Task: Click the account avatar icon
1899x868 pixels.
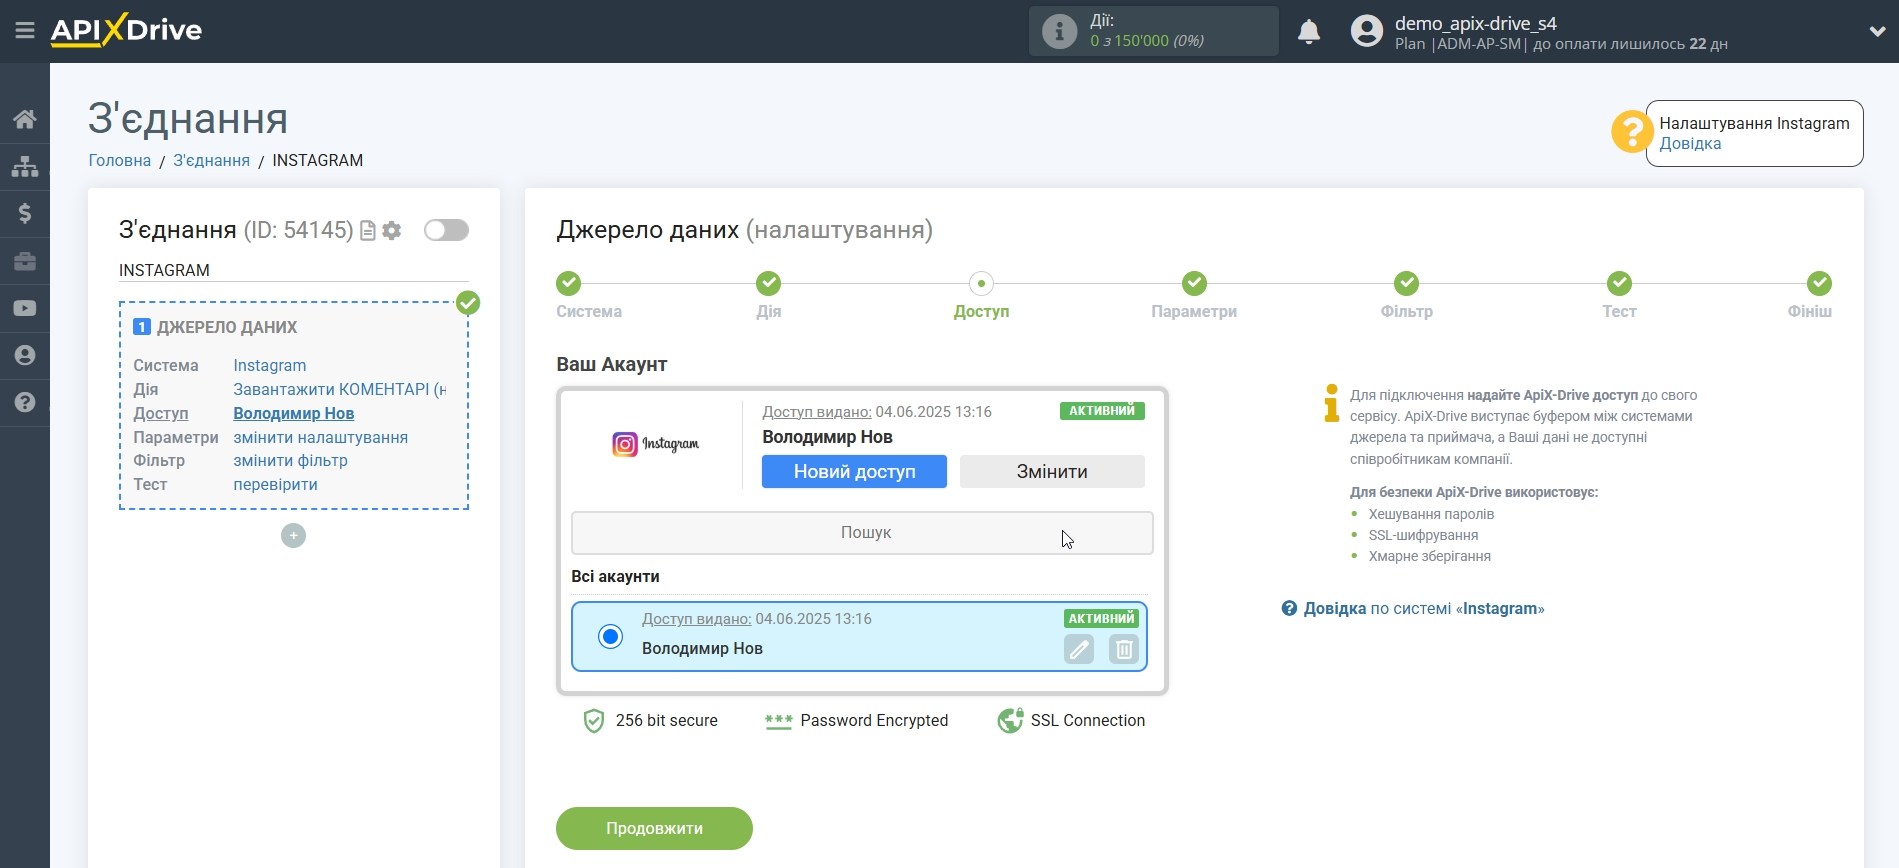Action: tap(1366, 31)
